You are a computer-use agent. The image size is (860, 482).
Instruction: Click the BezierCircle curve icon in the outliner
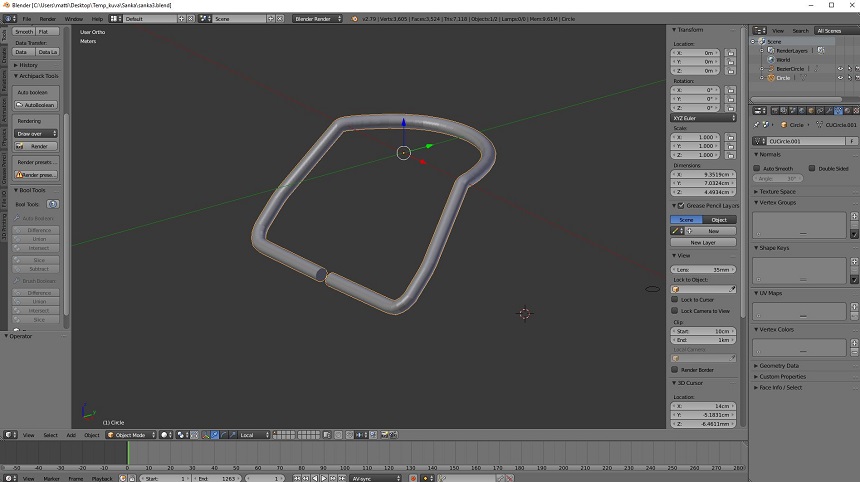771,68
